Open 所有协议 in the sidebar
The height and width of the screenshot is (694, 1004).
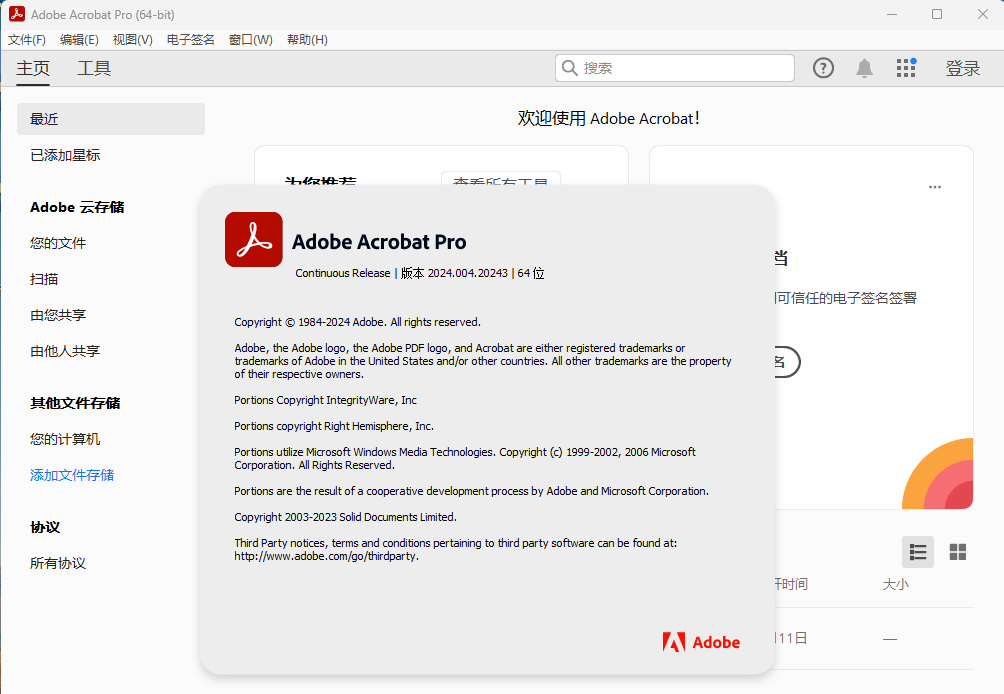[58, 563]
